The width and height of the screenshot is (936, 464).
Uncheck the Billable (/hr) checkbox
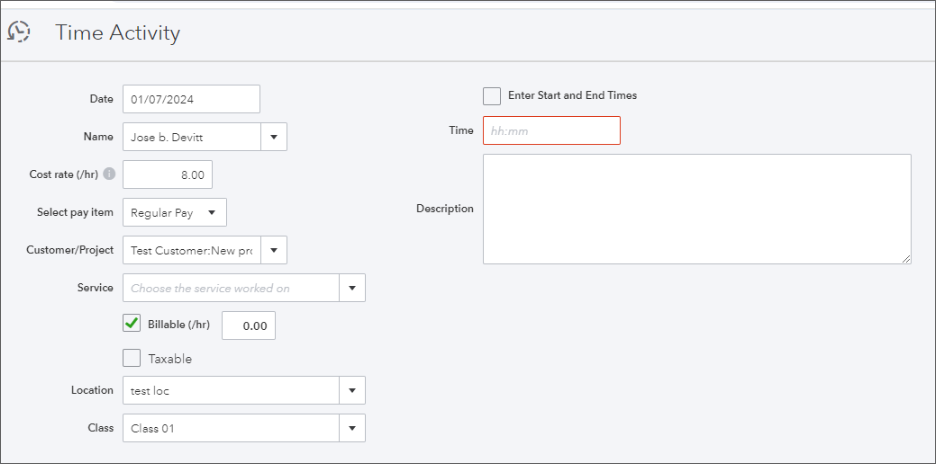(132, 323)
